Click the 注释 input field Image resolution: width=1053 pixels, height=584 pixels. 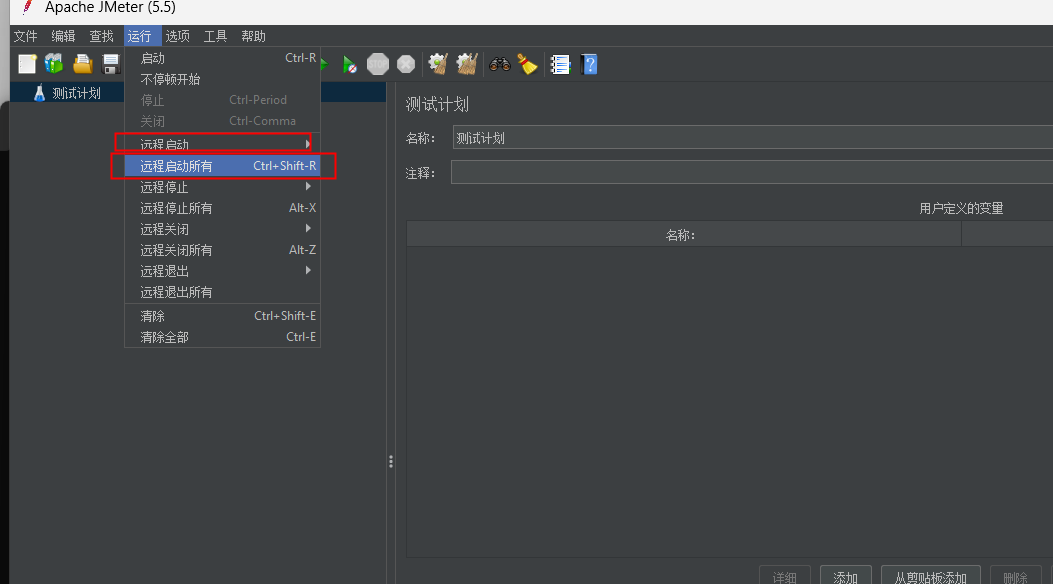[x=752, y=173]
